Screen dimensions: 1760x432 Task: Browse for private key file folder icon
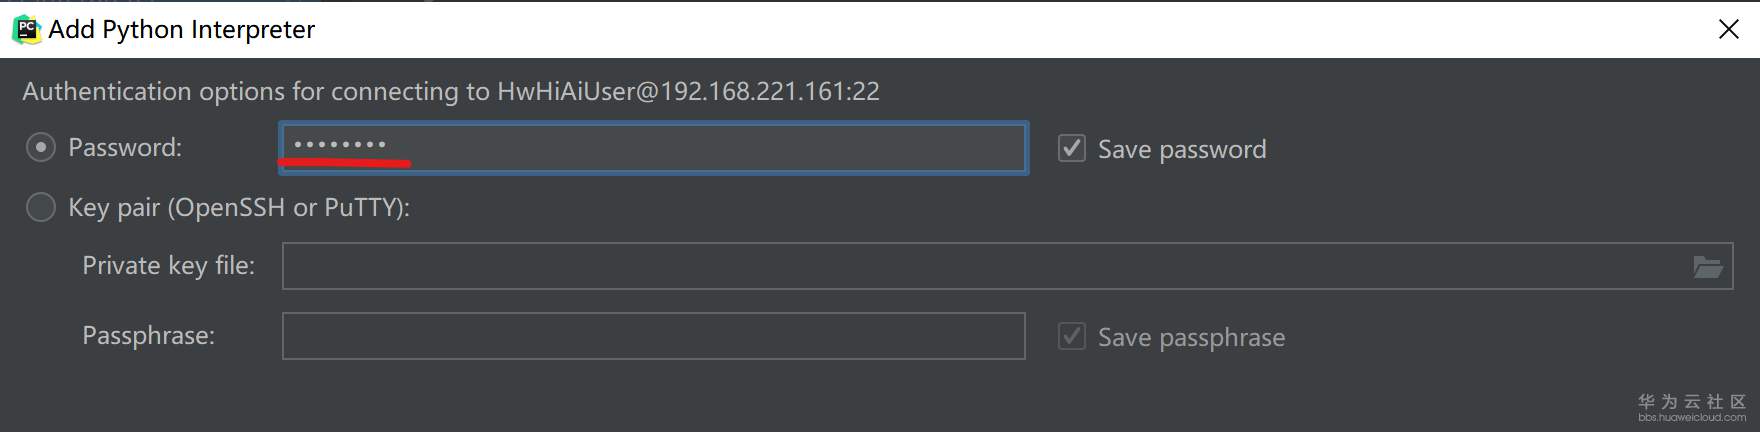[1707, 267]
